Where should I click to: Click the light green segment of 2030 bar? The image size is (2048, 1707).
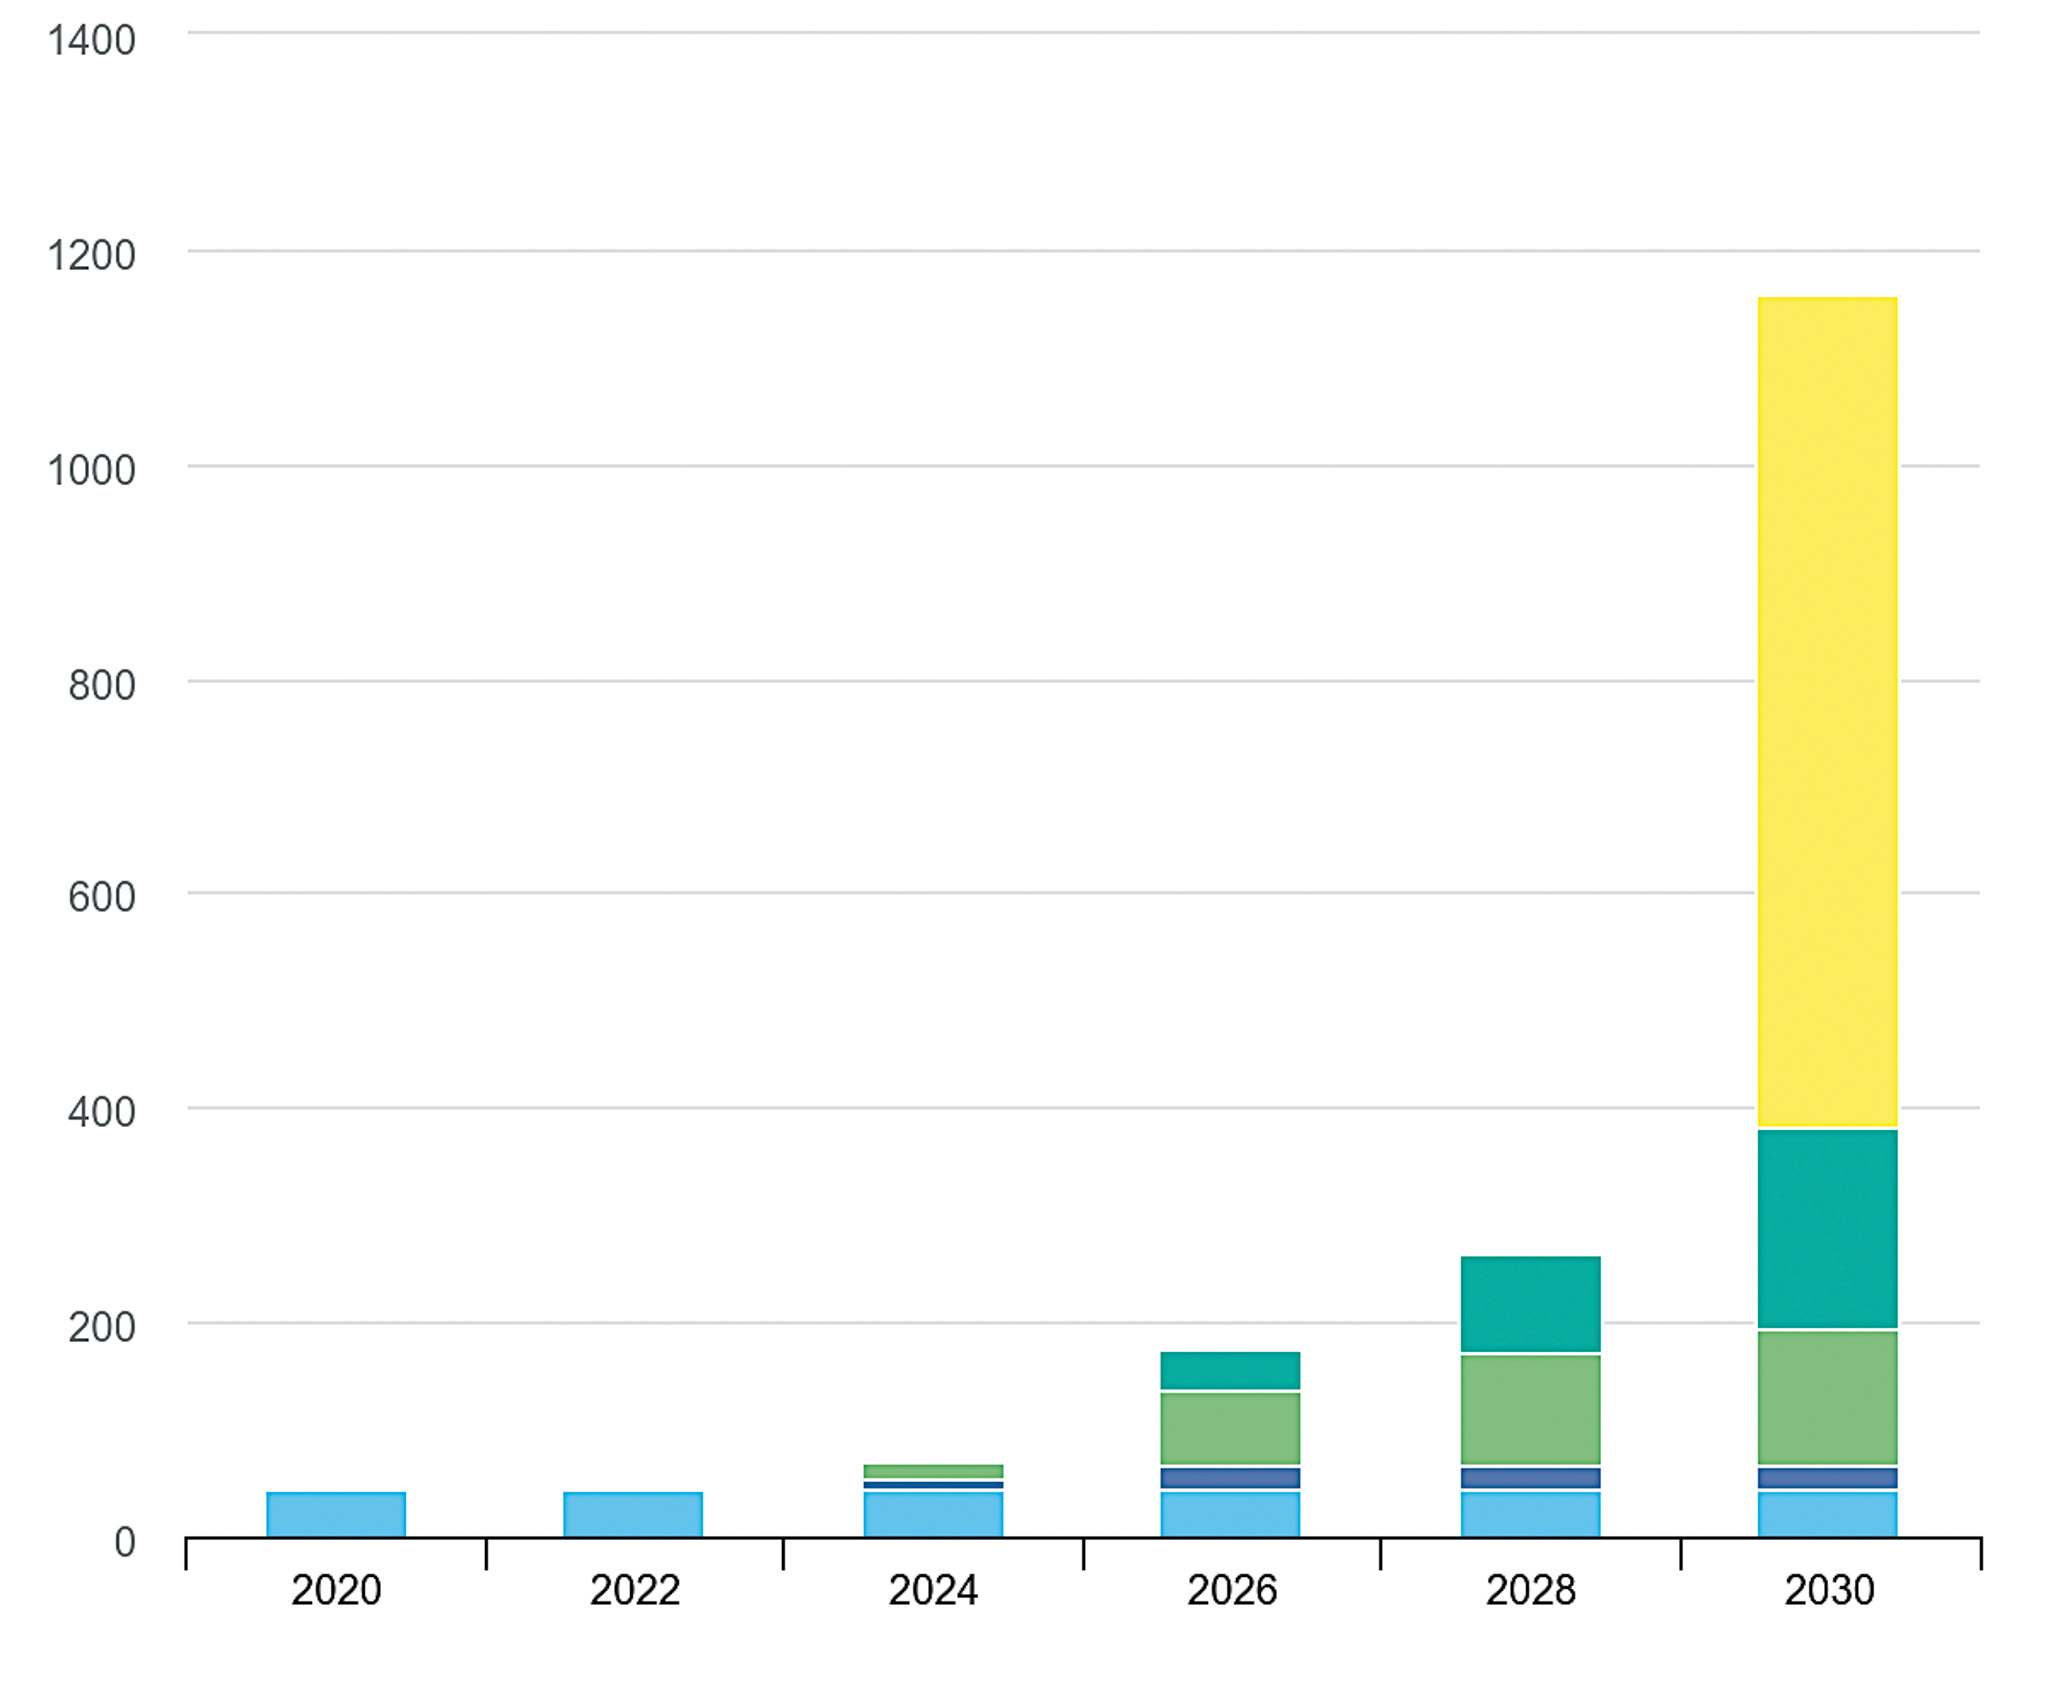pos(1827,1397)
